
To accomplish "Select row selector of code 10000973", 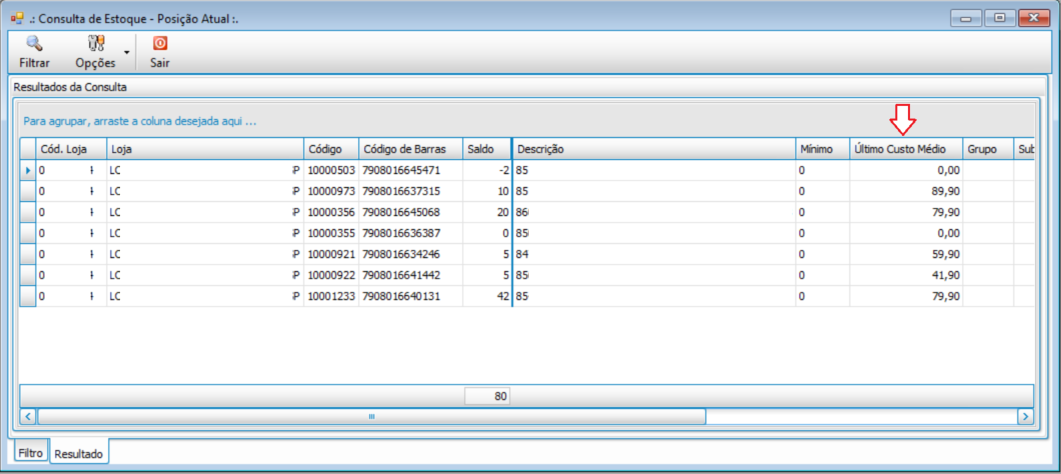I will pyautogui.click(x=27, y=191).
